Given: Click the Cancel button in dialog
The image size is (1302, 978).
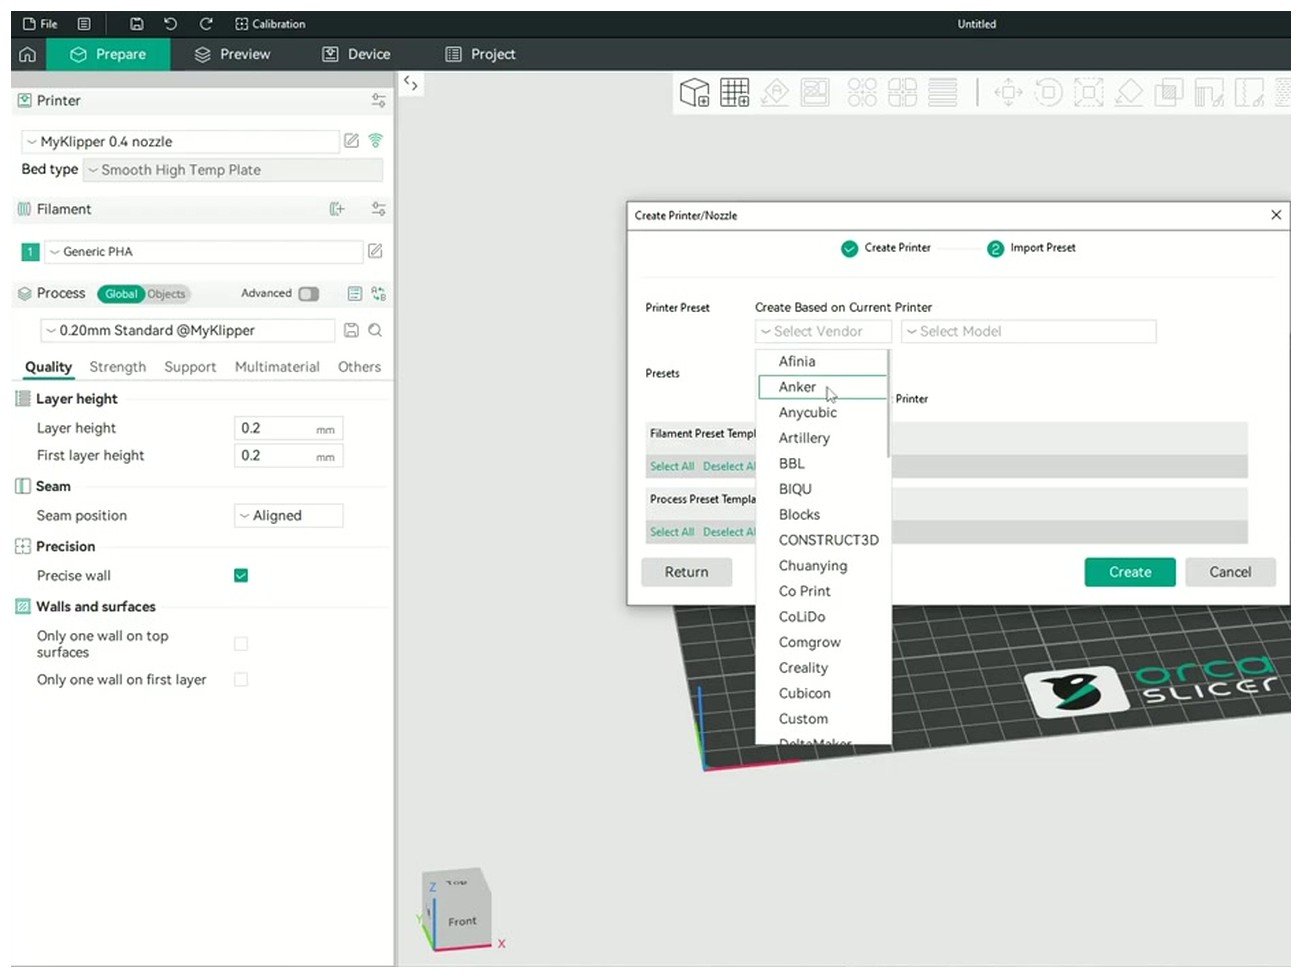Looking at the screenshot, I should click(x=1230, y=572).
